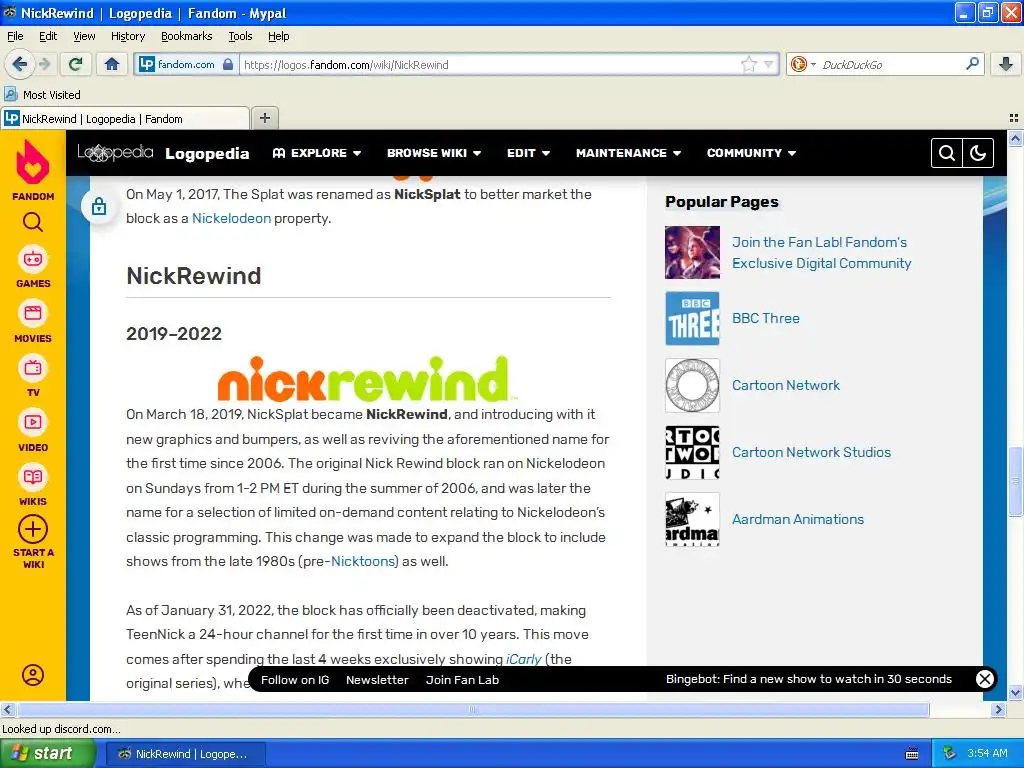Bookmark this page with the star icon
1024x768 pixels.
pos(748,64)
